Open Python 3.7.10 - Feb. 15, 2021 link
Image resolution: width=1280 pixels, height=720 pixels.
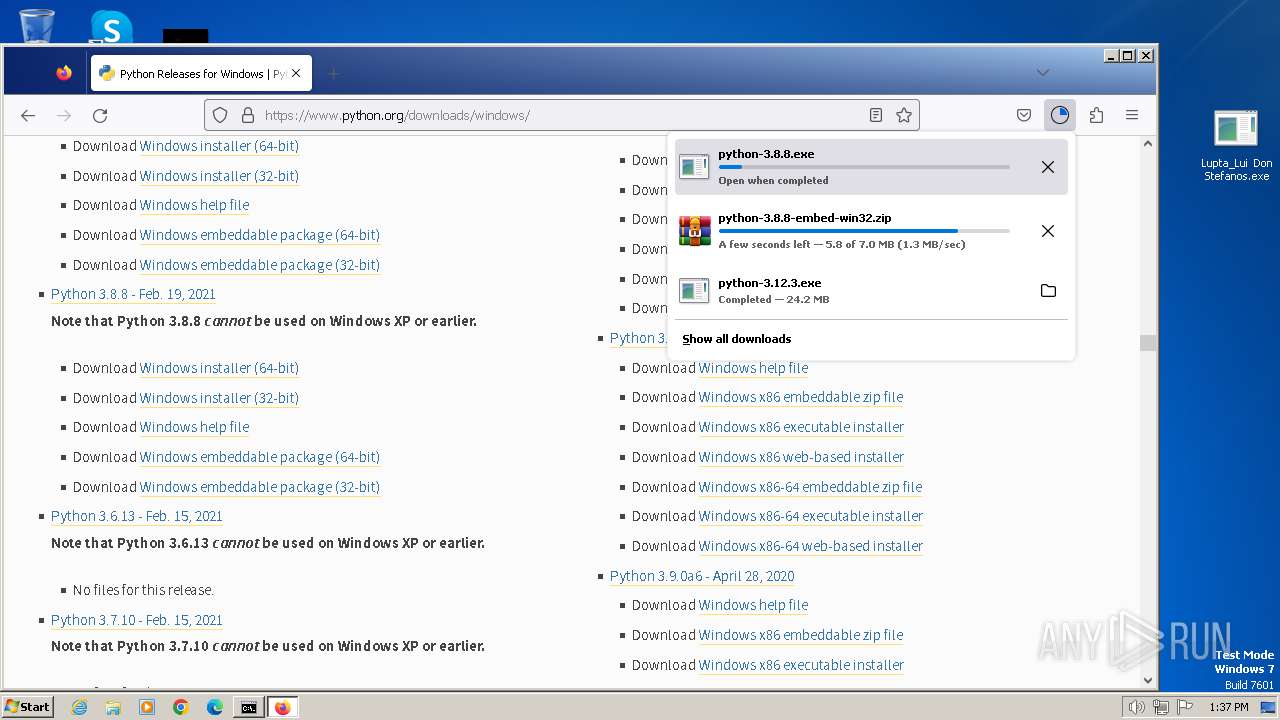click(137, 620)
